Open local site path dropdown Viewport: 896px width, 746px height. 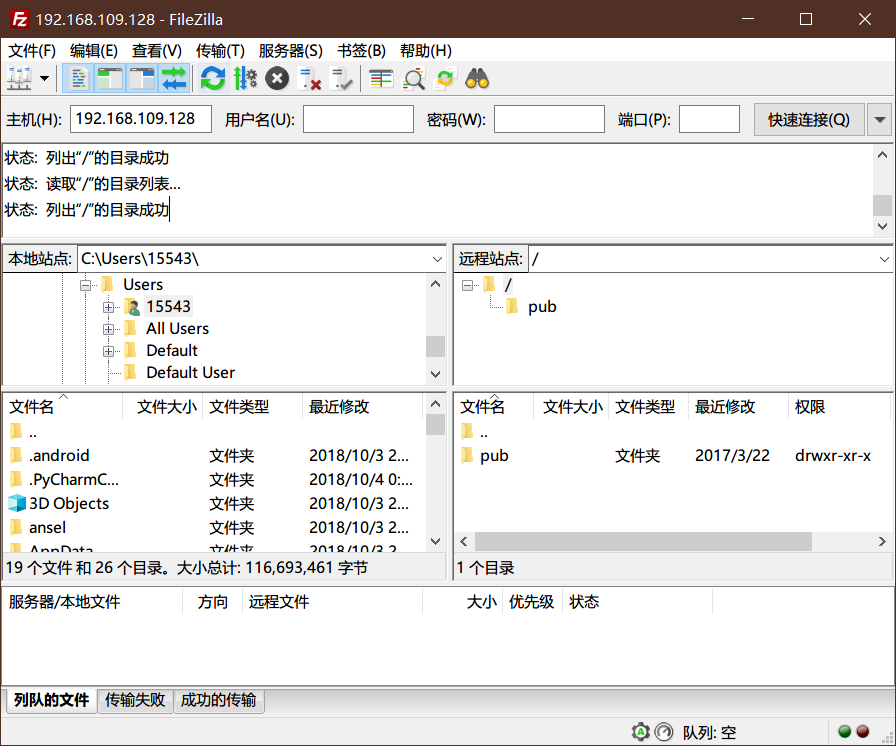pos(437,259)
